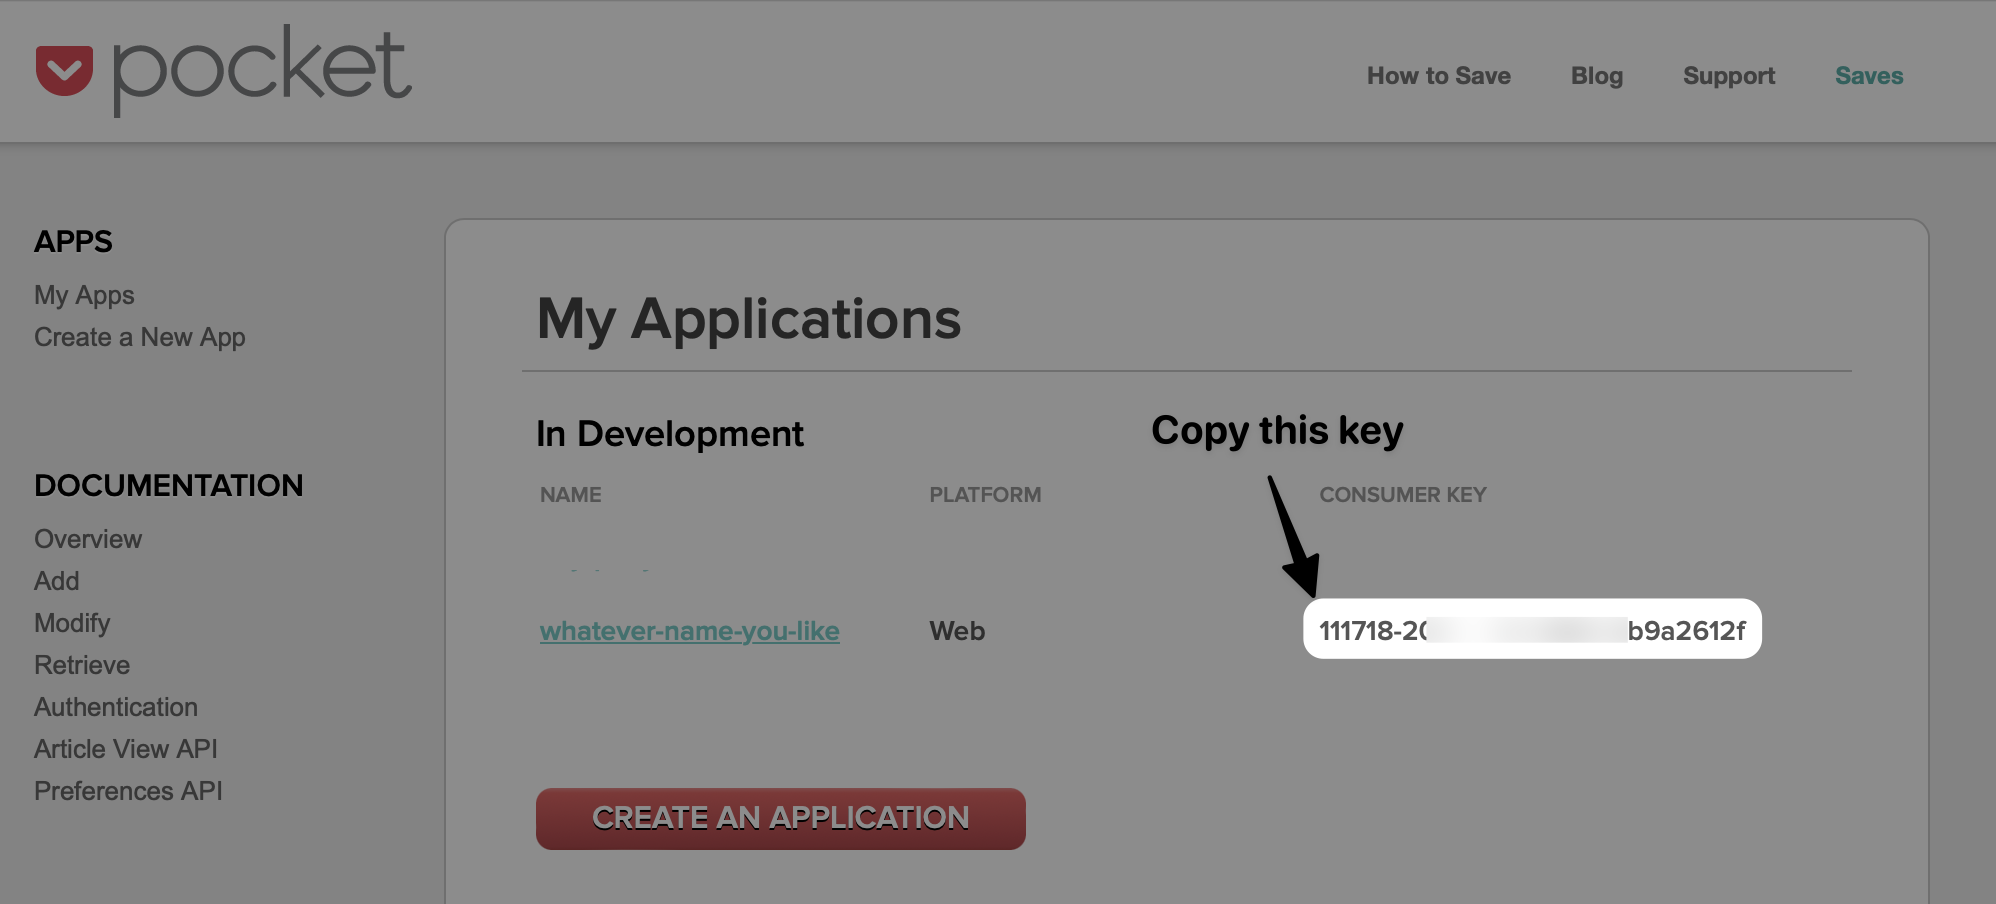This screenshot has width=1996, height=904.
Task: Open Saves in the top navigation
Action: pos(1868,76)
